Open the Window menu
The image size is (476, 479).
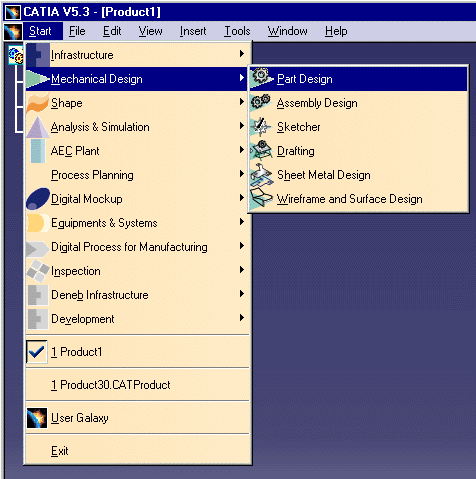[x=288, y=31]
